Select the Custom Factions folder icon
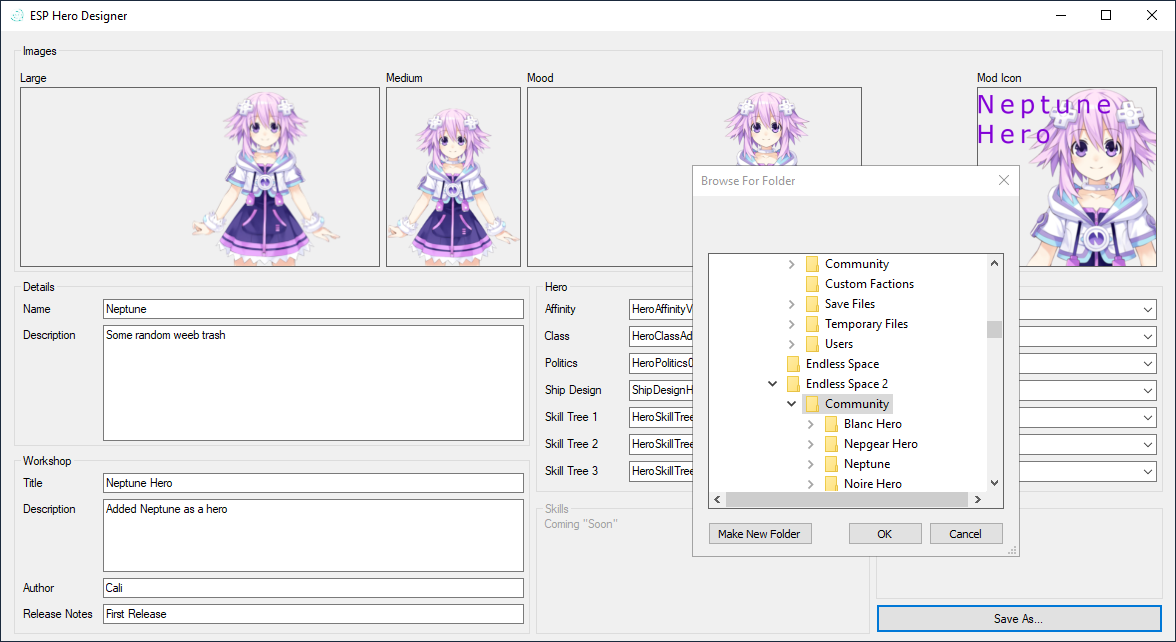 tap(812, 284)
